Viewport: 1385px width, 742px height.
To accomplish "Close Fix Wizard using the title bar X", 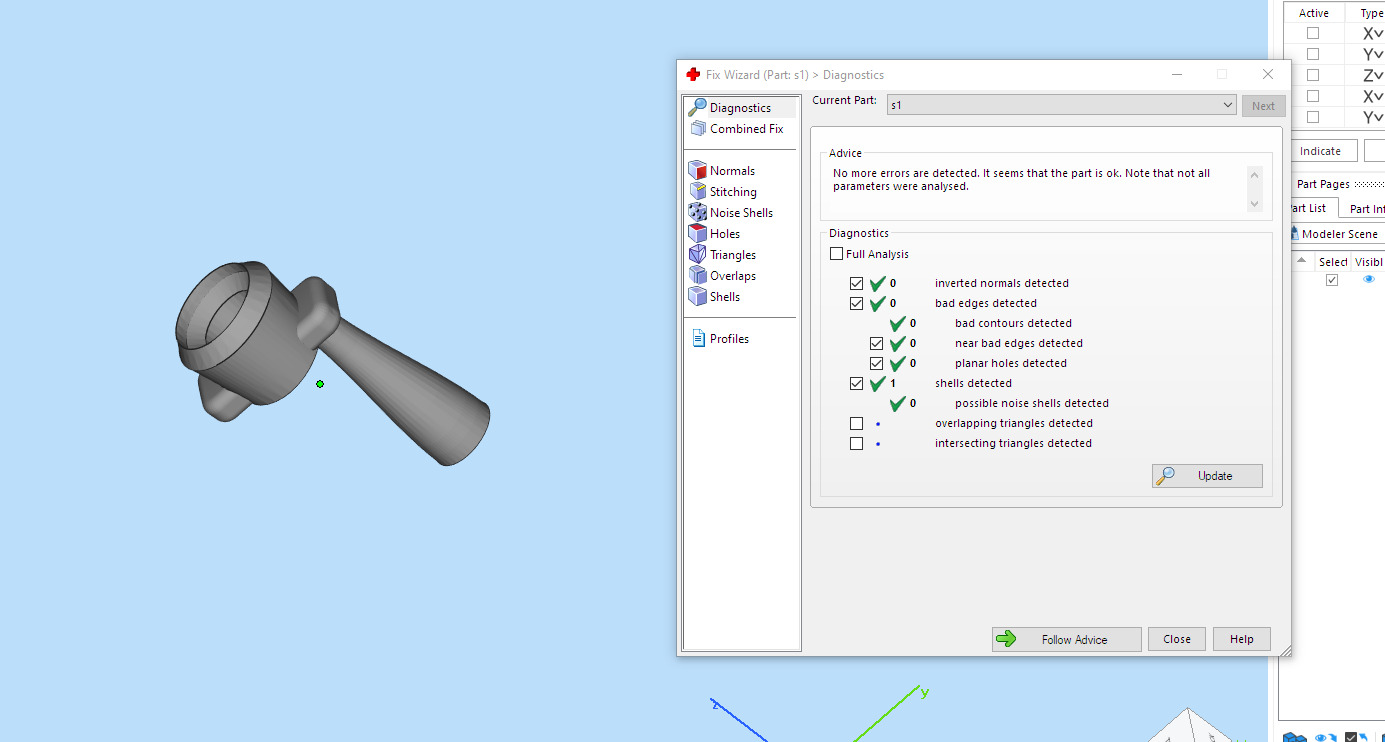I will [x=1268, y=75].
